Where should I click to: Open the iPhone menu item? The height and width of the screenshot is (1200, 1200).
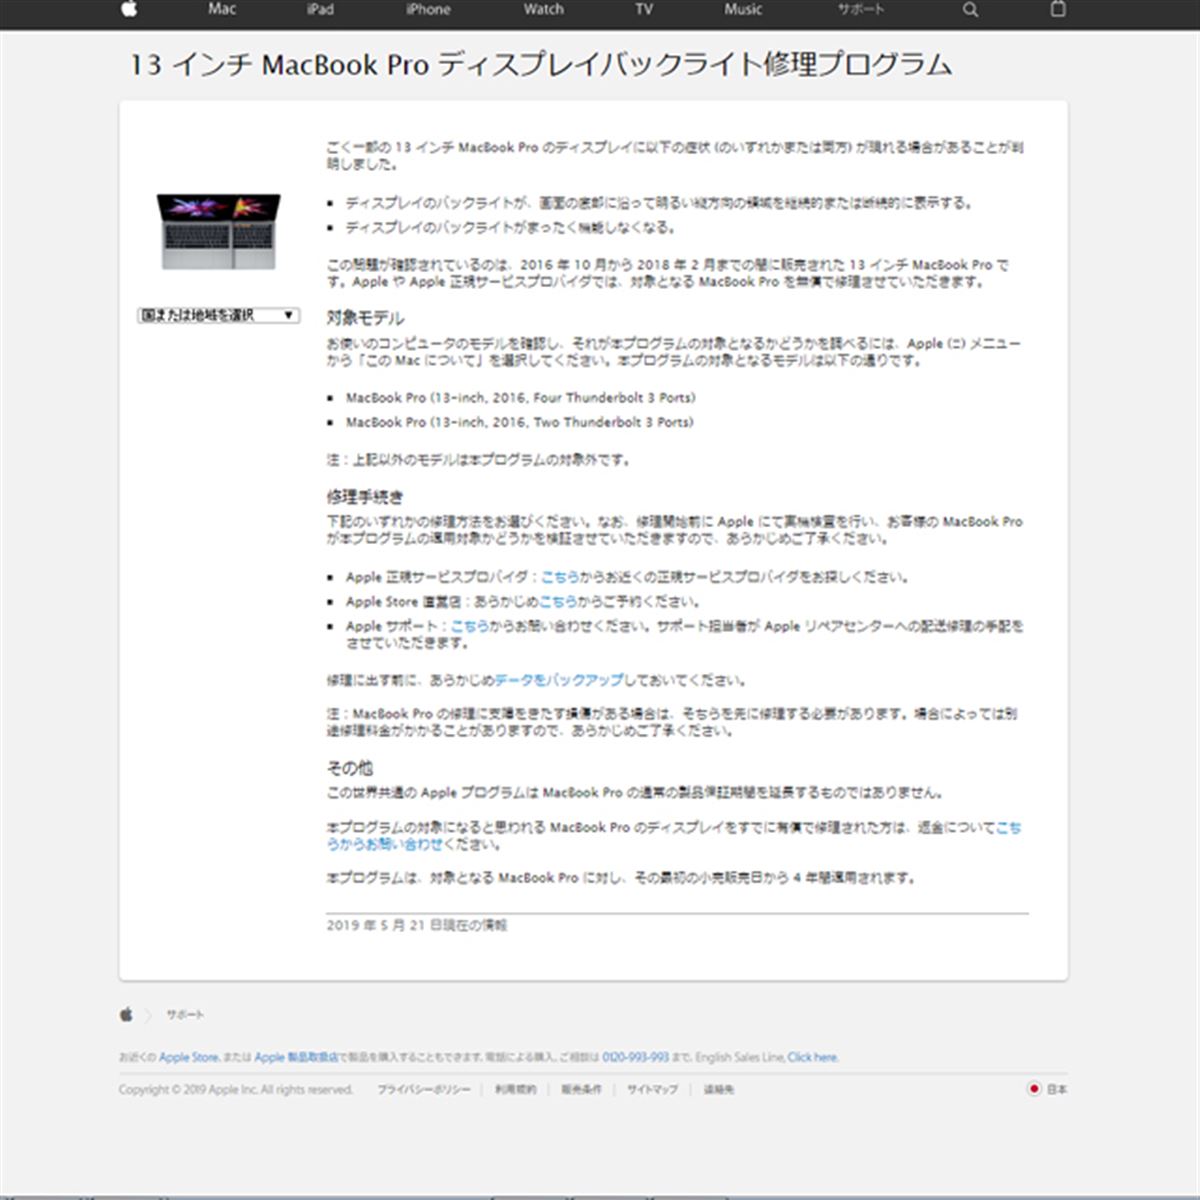pos(428,9)
